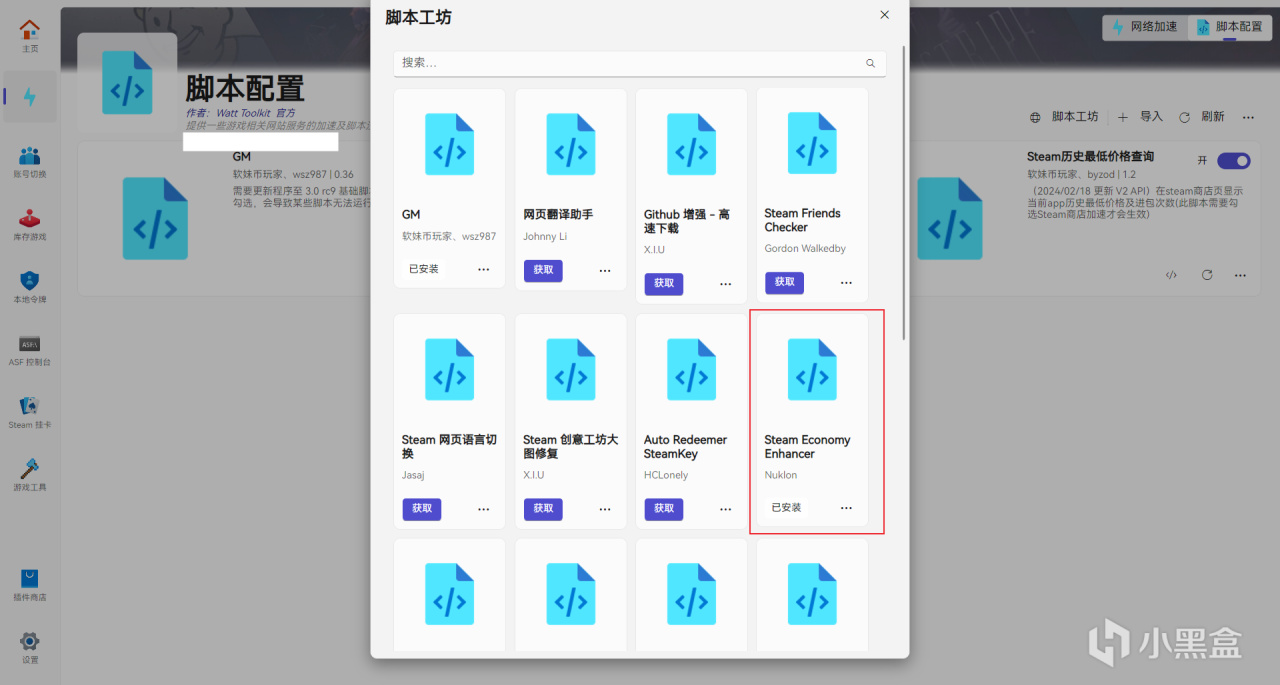Open more options for Steam Friends Checker
This screenshot has height=685, width=1280.
click(847, 282)
